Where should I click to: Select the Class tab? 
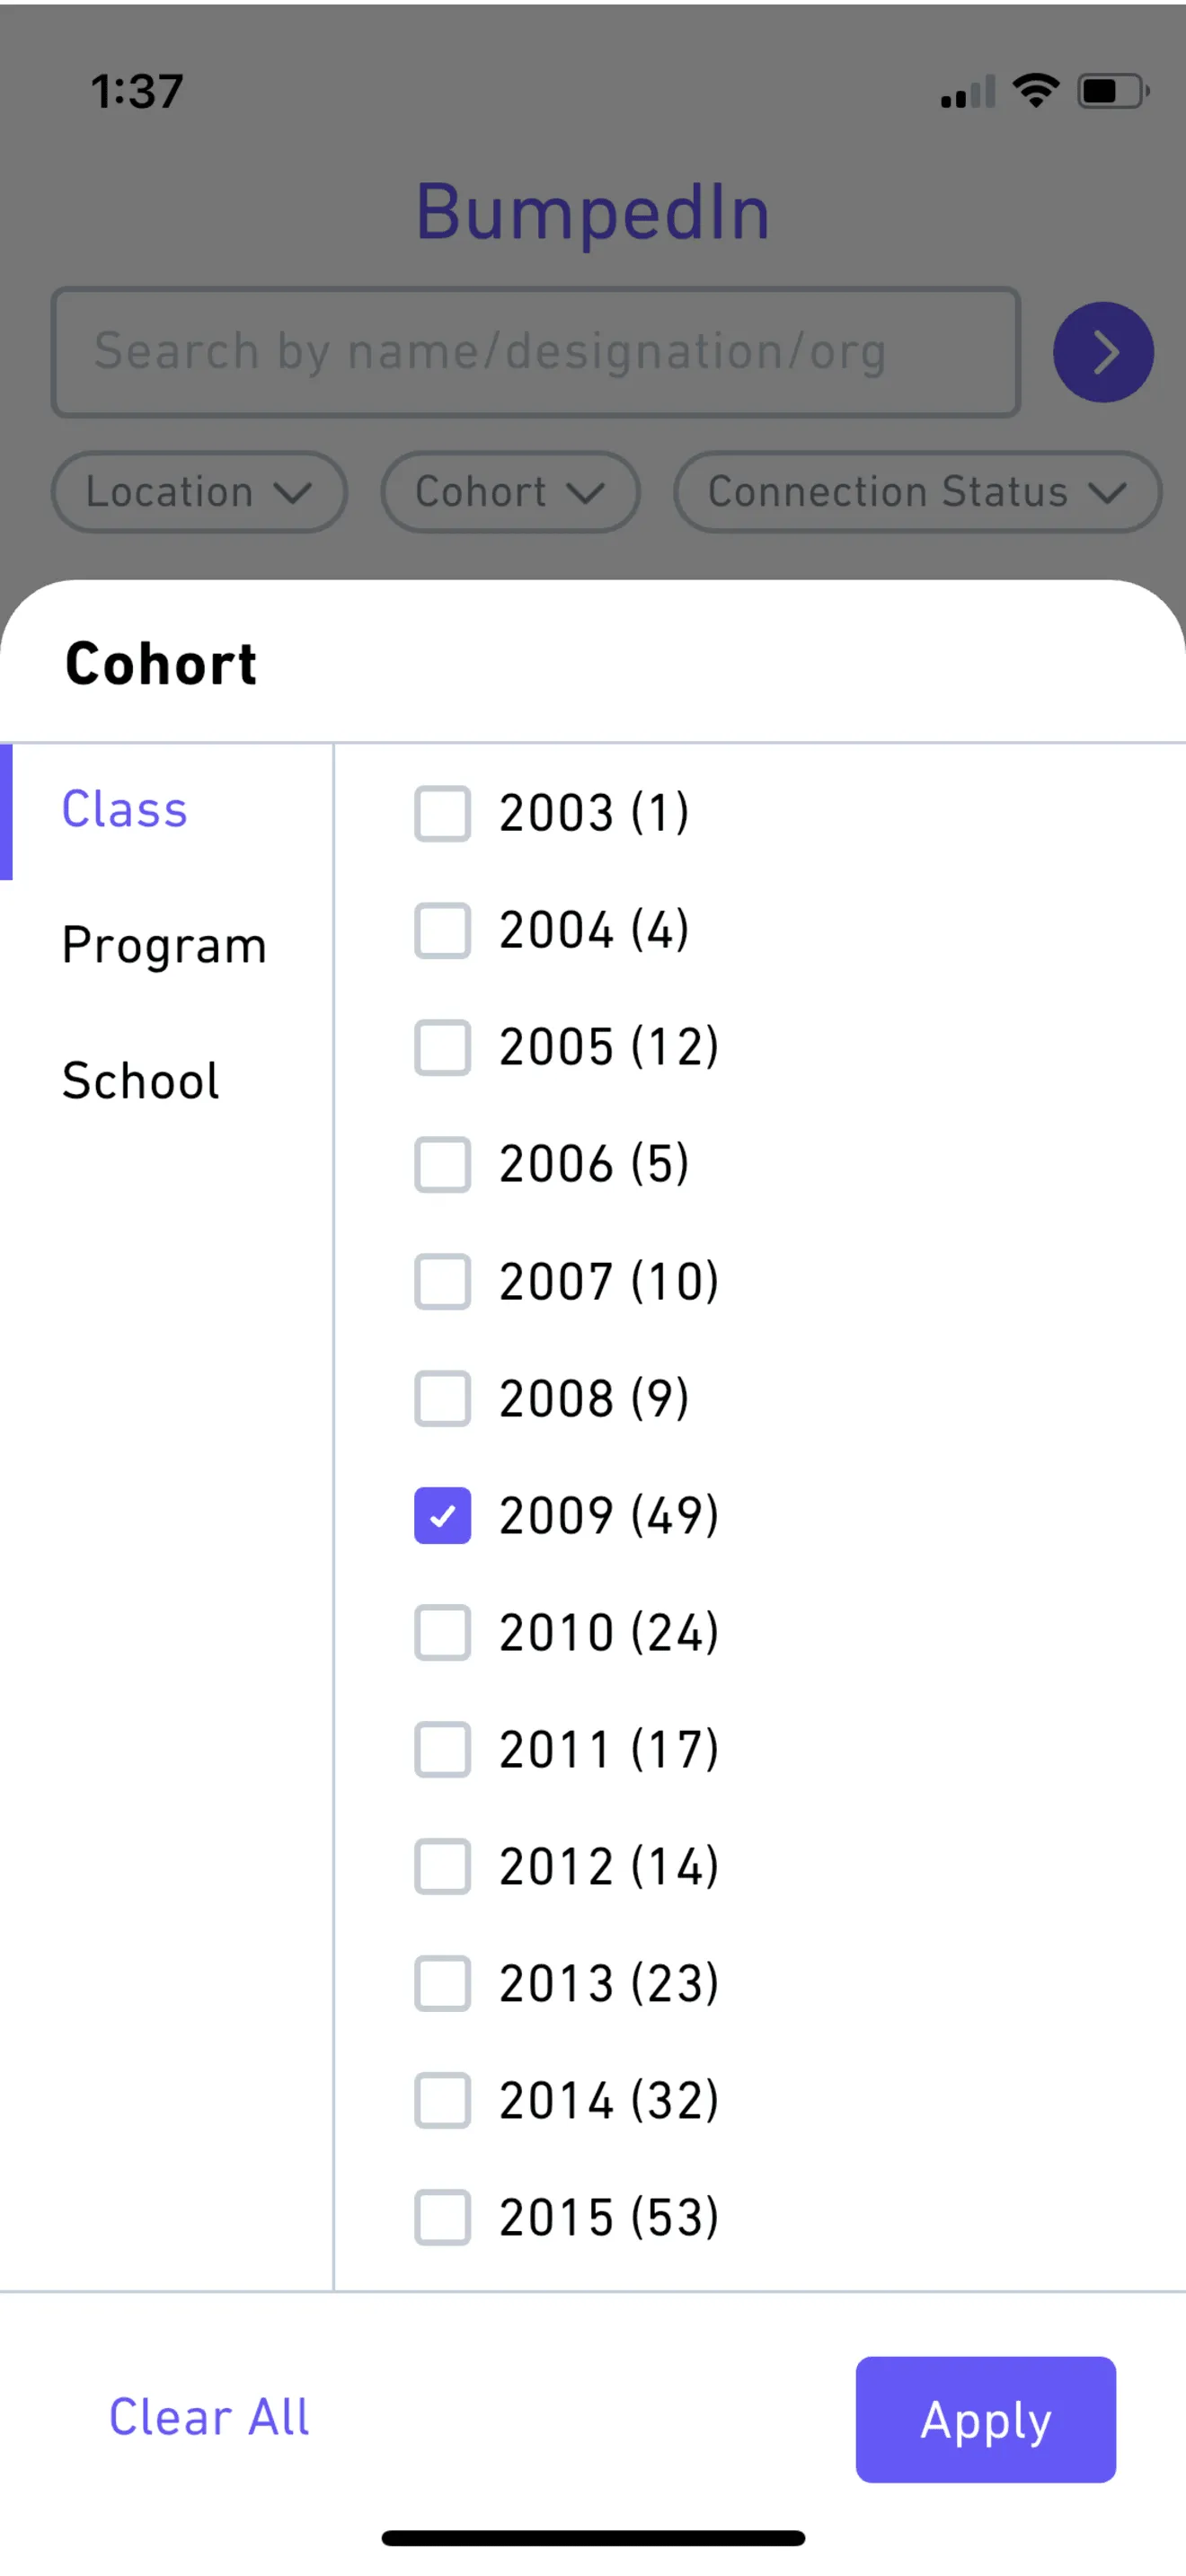pos(125,809)
